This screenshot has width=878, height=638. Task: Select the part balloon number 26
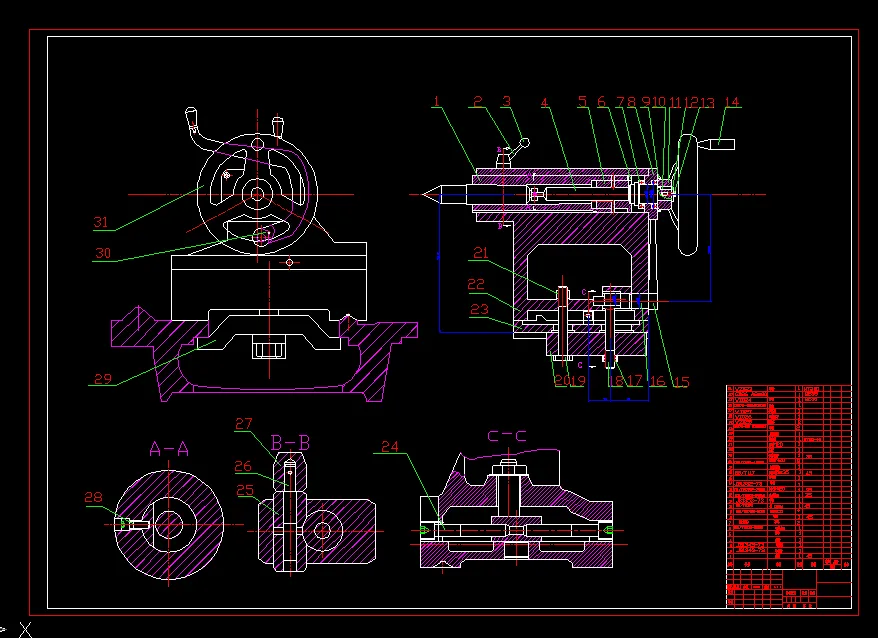pyautogui.click(x=243, y=466)
